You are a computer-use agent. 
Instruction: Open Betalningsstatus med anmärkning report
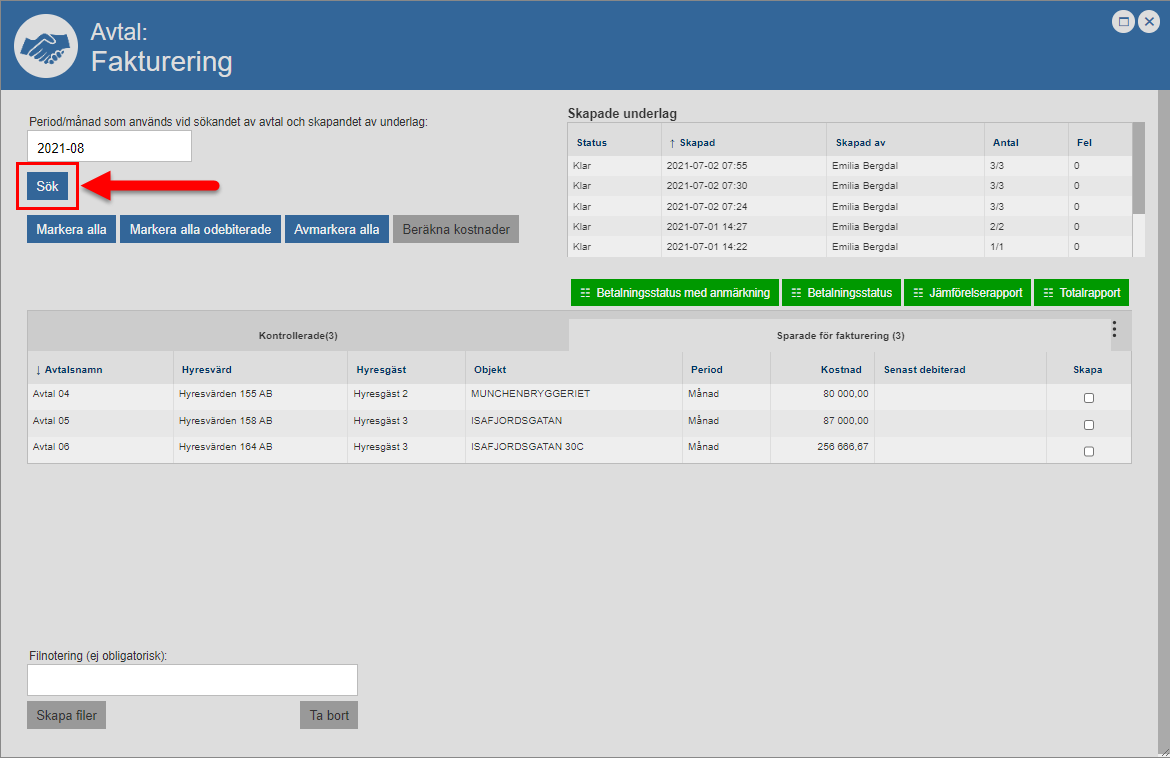[x=675, y=293]
